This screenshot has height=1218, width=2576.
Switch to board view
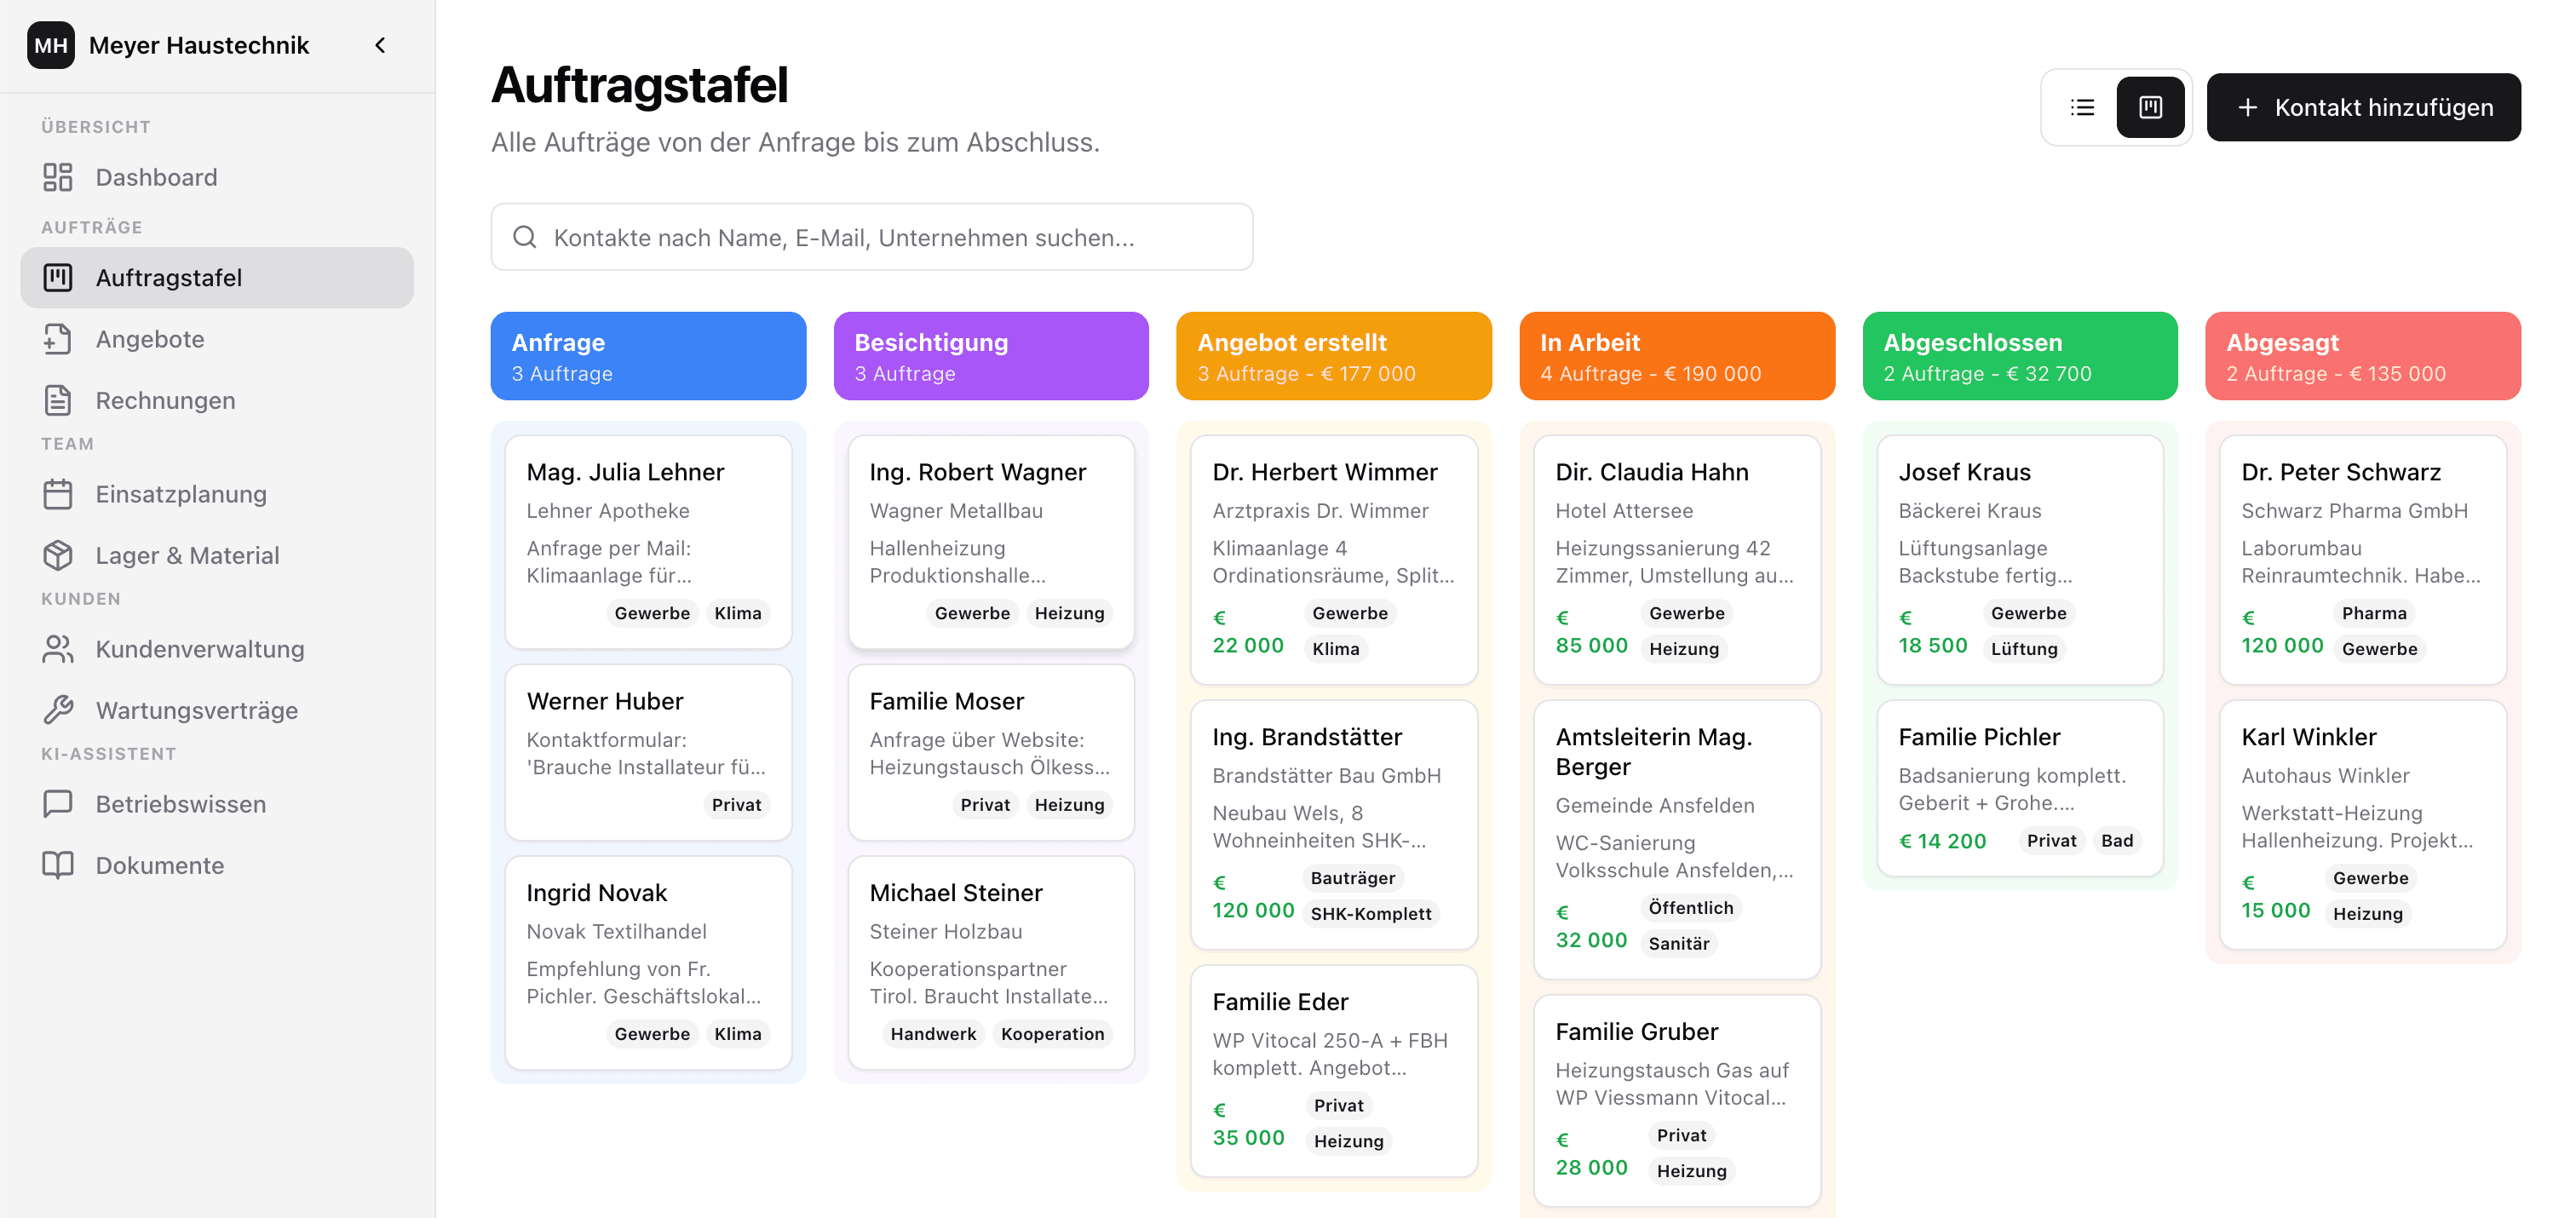click(2150, 107)
